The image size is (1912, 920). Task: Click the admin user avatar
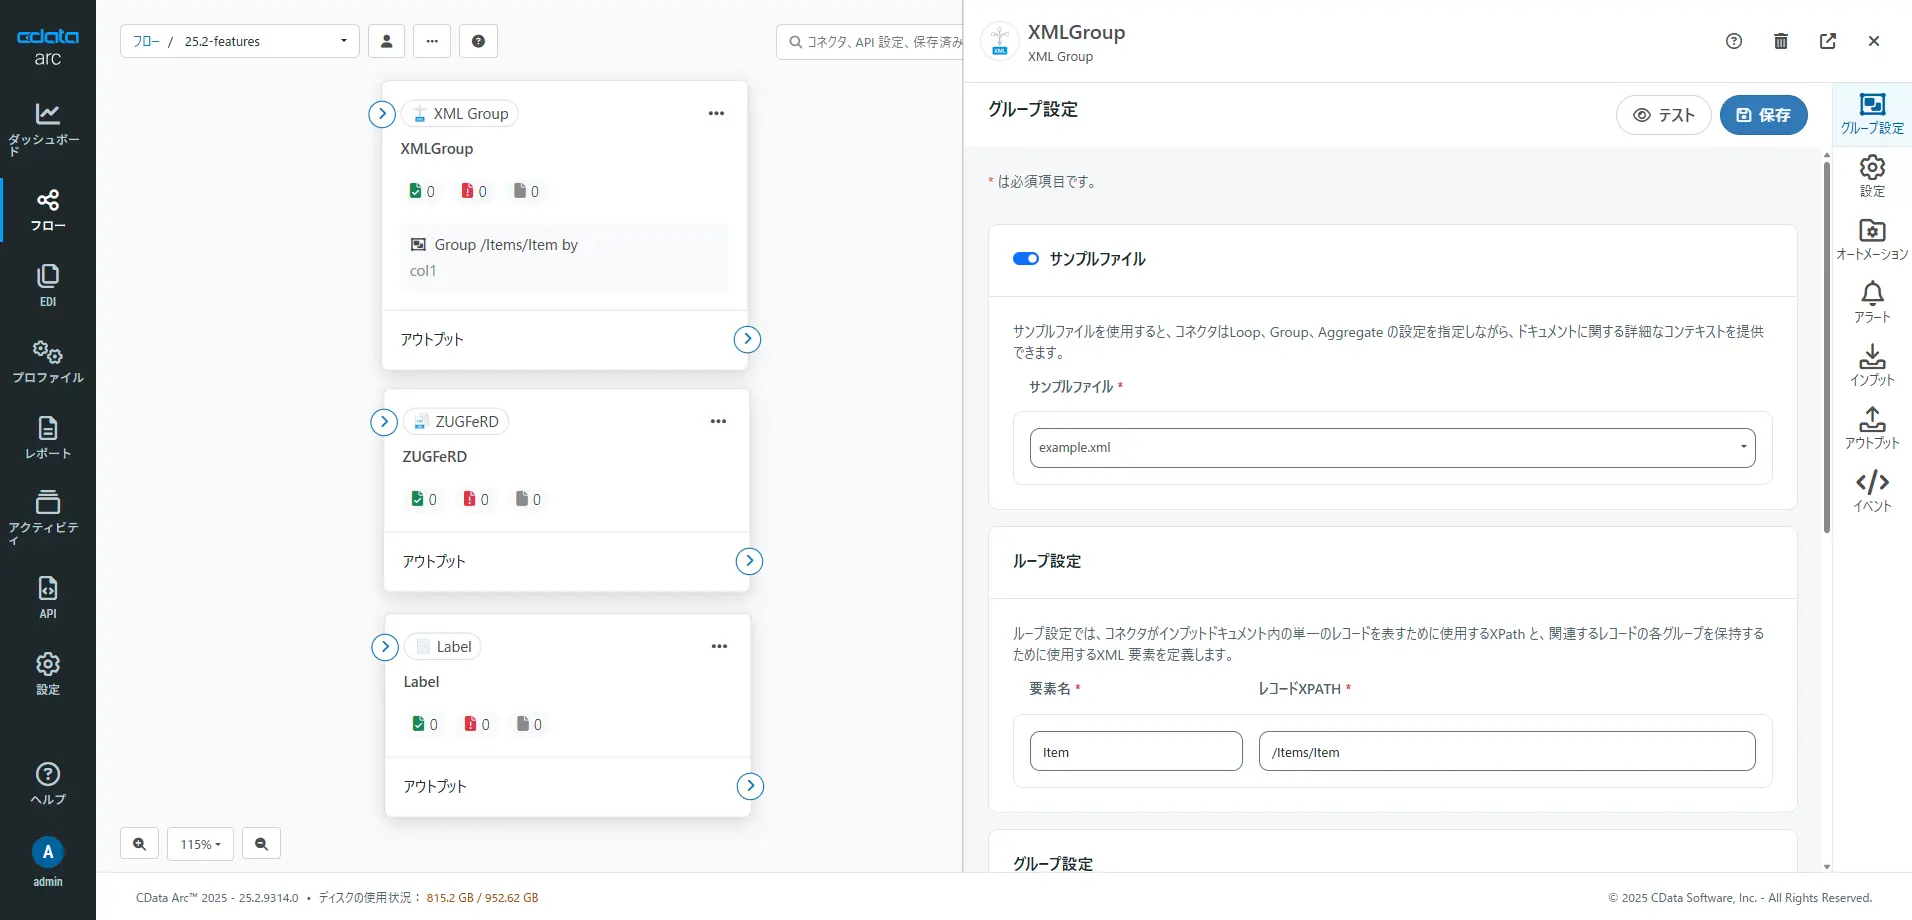point(47,852)
